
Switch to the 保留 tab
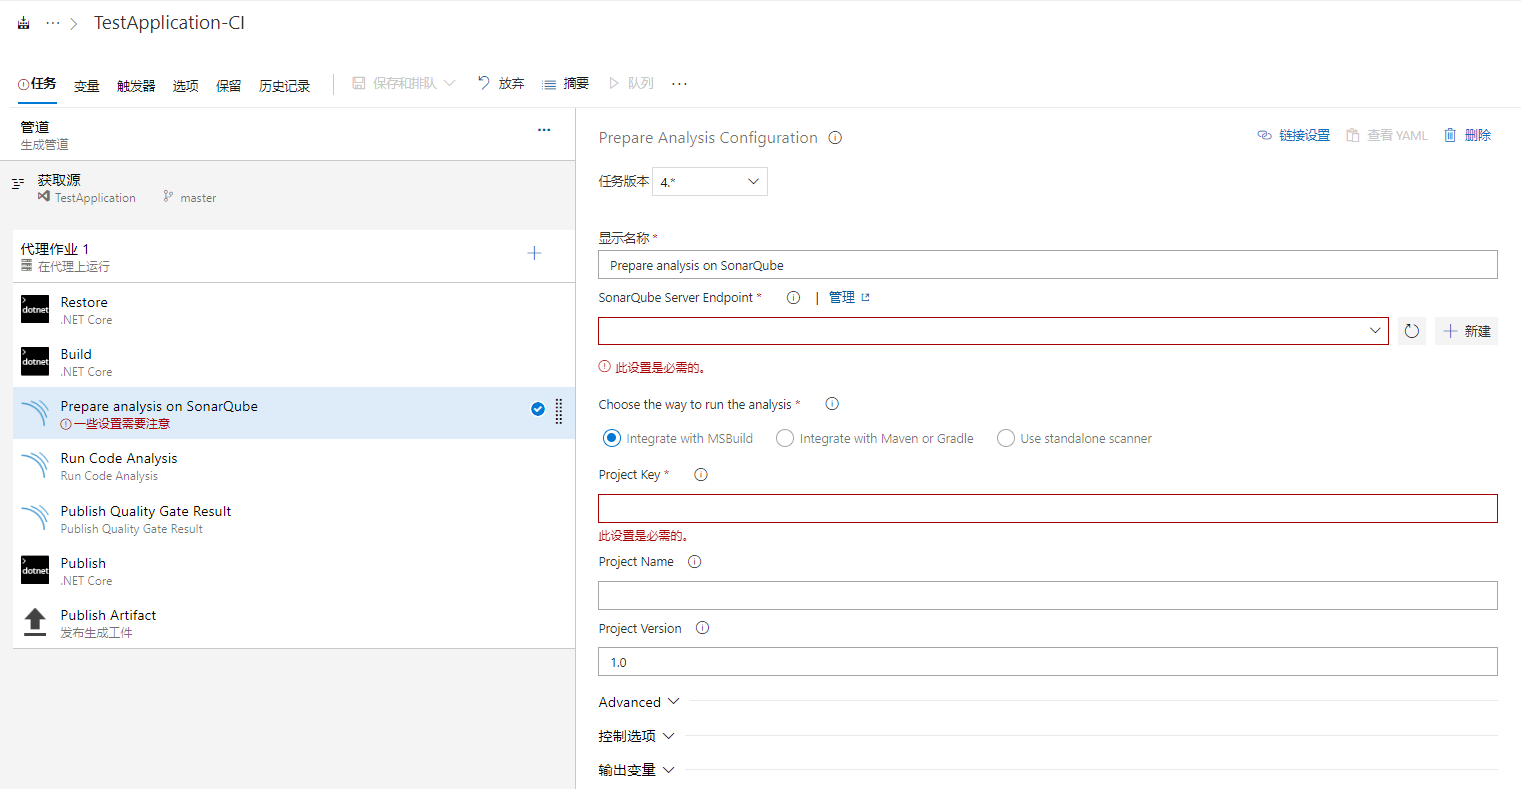[229, 86]
